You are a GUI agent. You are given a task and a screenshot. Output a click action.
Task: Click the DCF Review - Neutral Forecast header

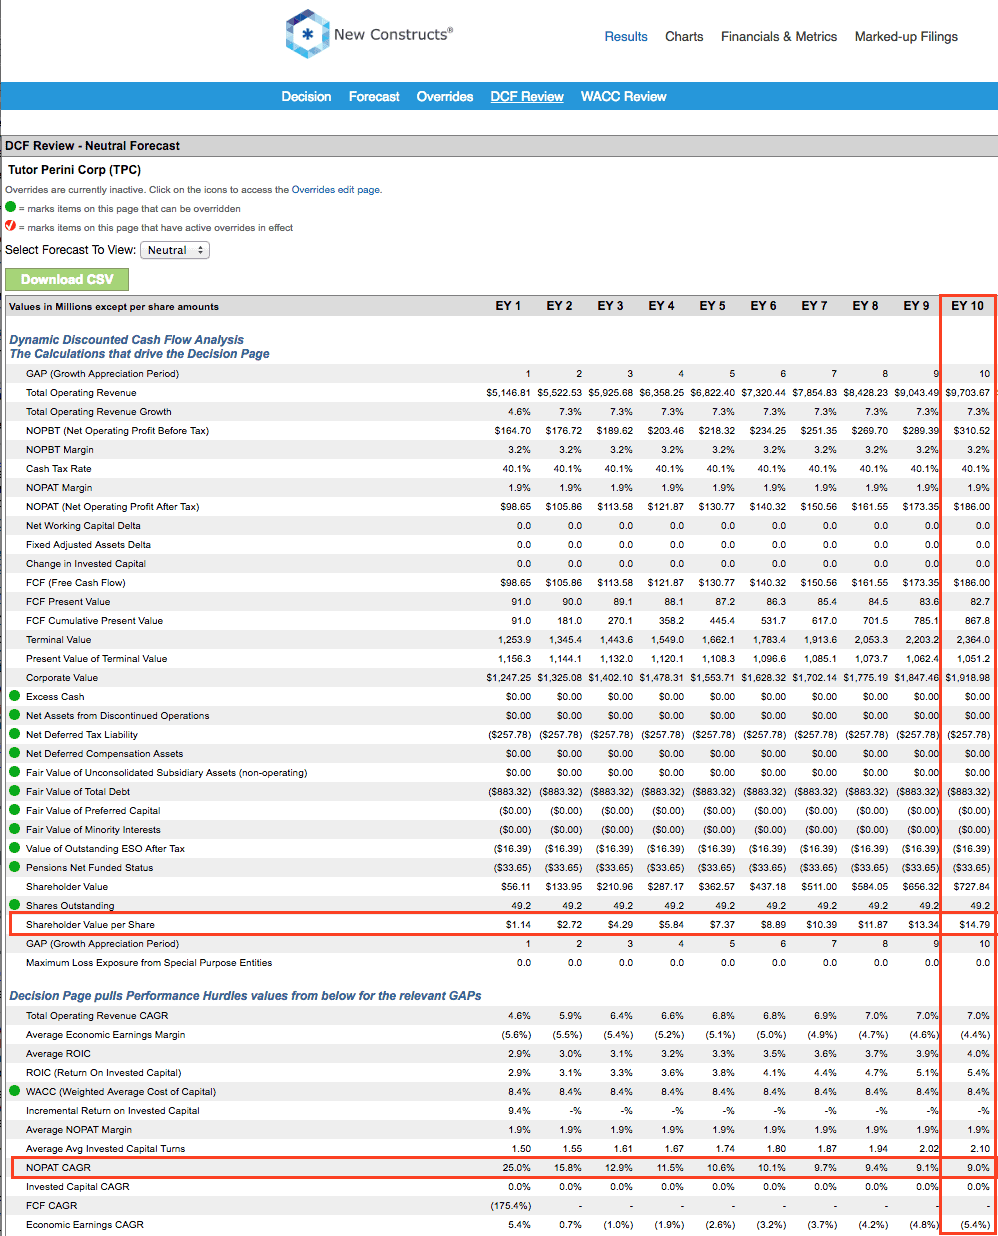tap(92, 145)
